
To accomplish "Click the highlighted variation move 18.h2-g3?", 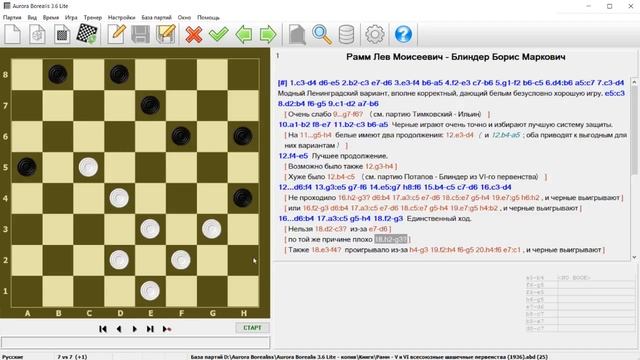I will (x=391, y=239).
